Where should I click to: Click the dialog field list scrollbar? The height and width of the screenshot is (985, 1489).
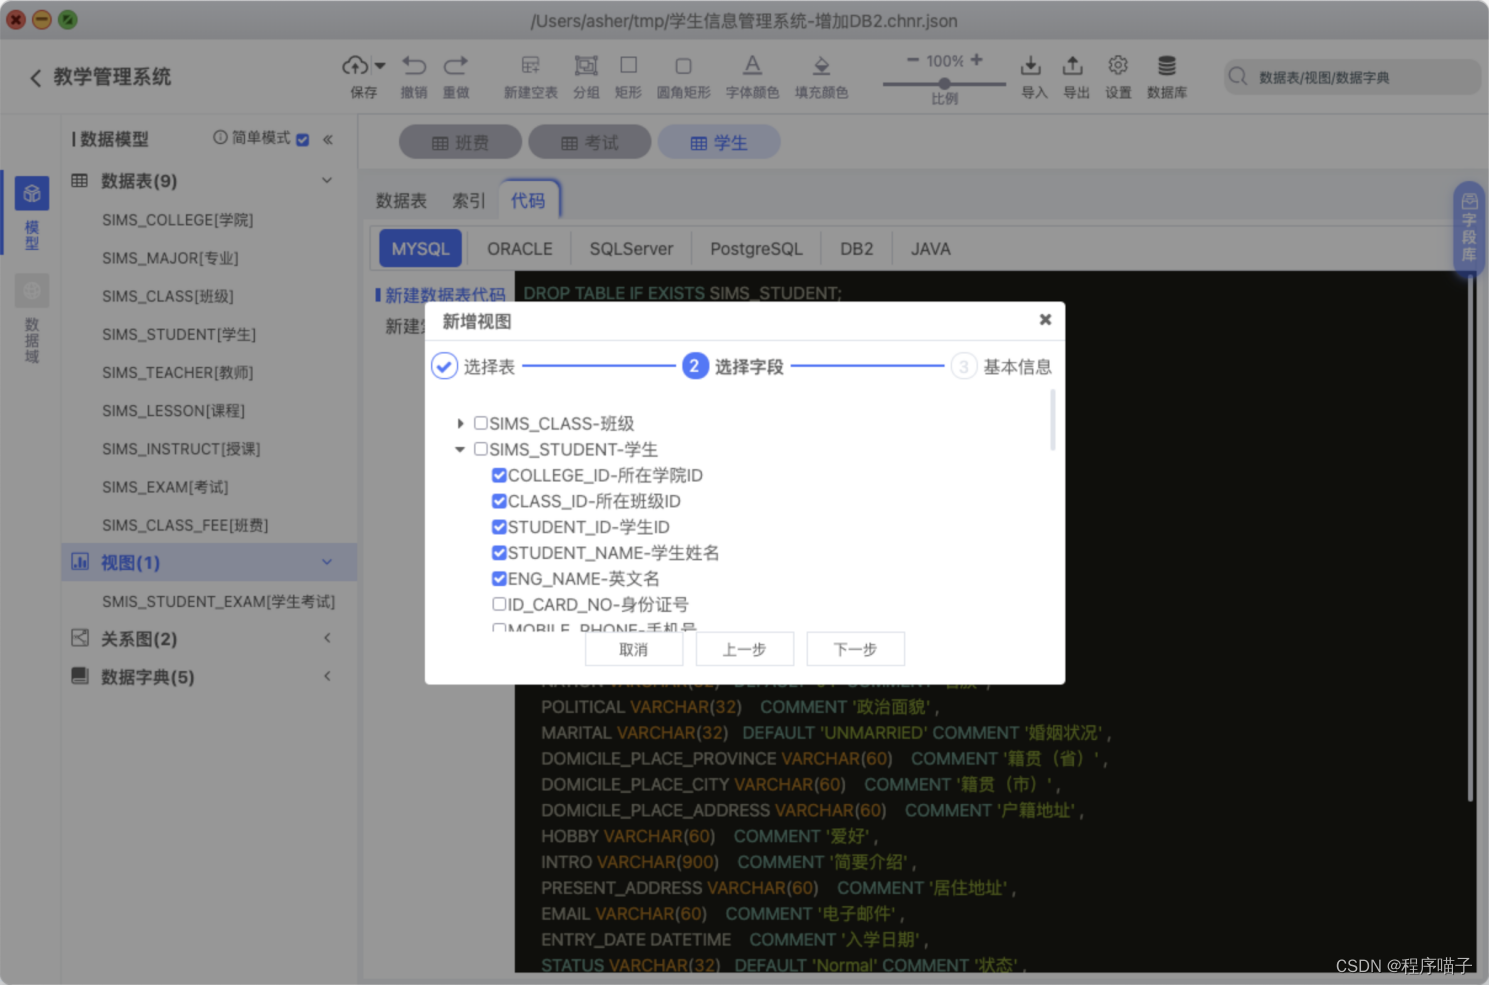click(1052, 420)
